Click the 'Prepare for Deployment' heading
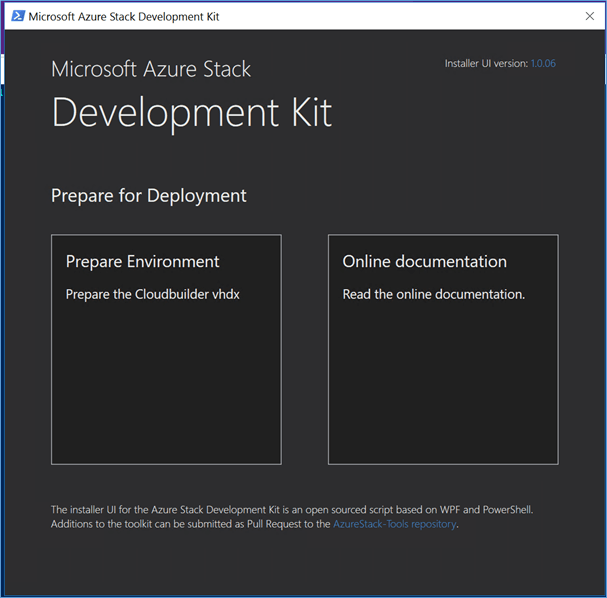The height and width of the screenshot is (598, 607). click(149, 196)
